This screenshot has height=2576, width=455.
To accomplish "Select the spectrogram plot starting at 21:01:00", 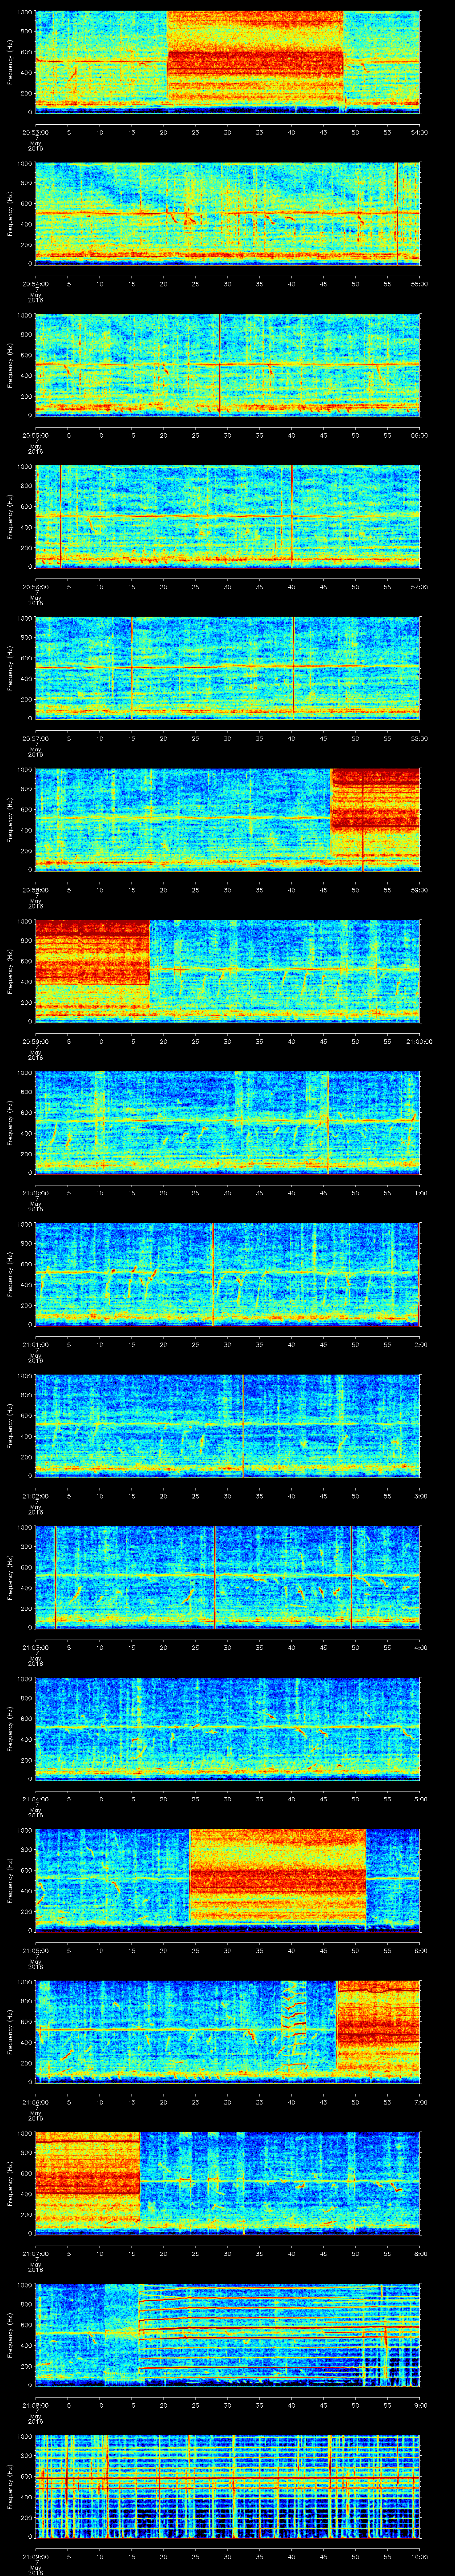I will (227, 1274).
